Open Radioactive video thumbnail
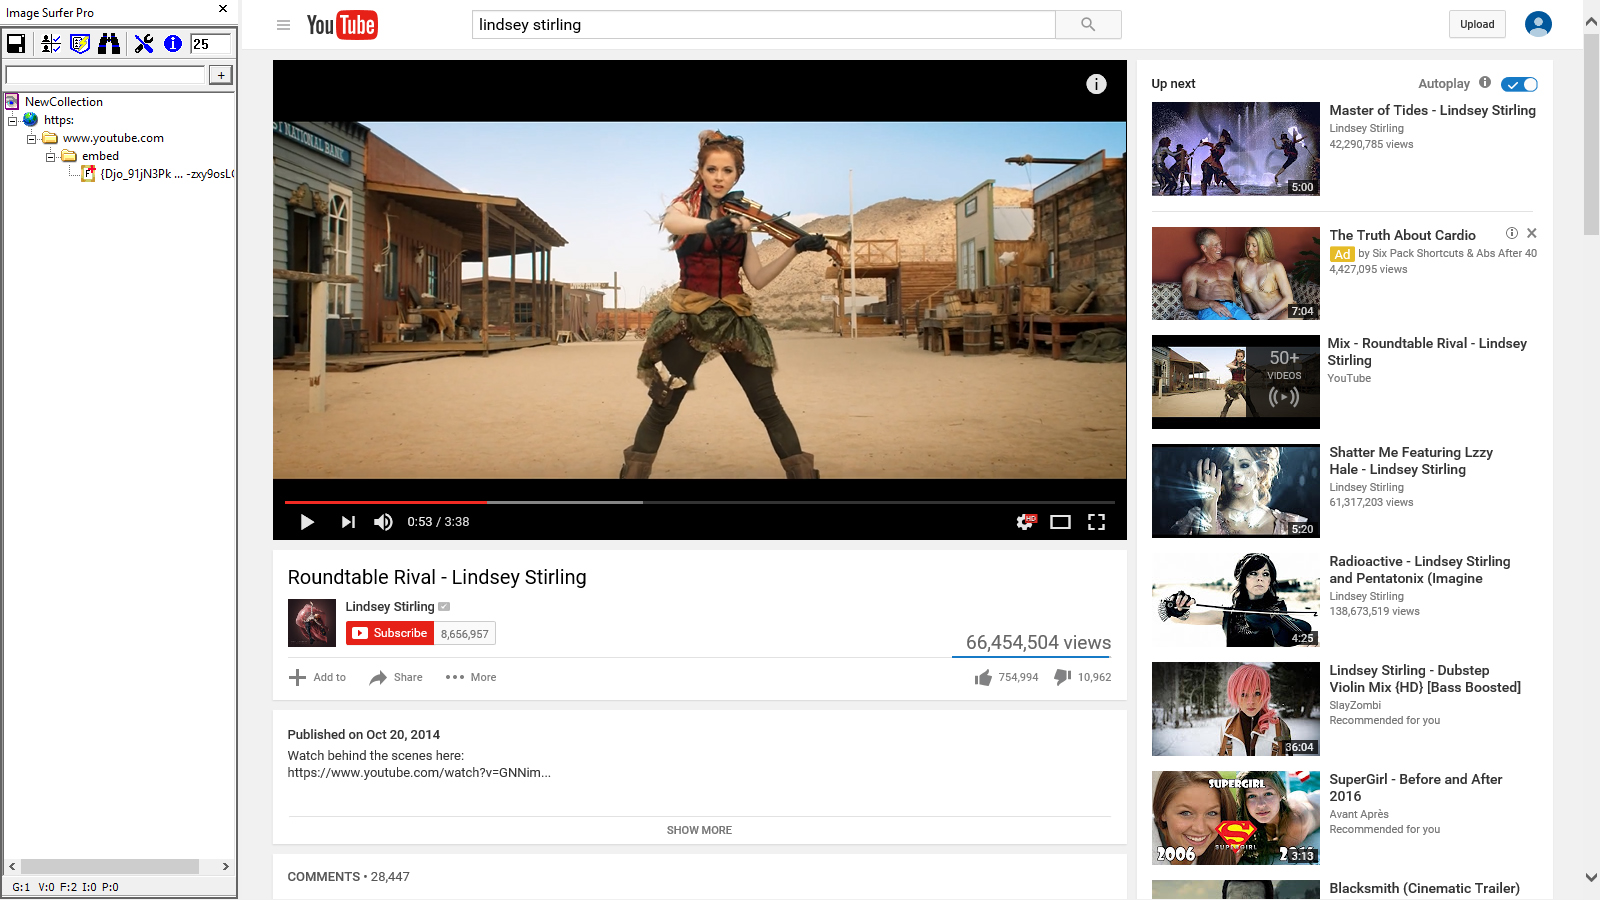The width and height of the screenshot is (1600, 900). pyautogui.click(x=1236, y=600)
